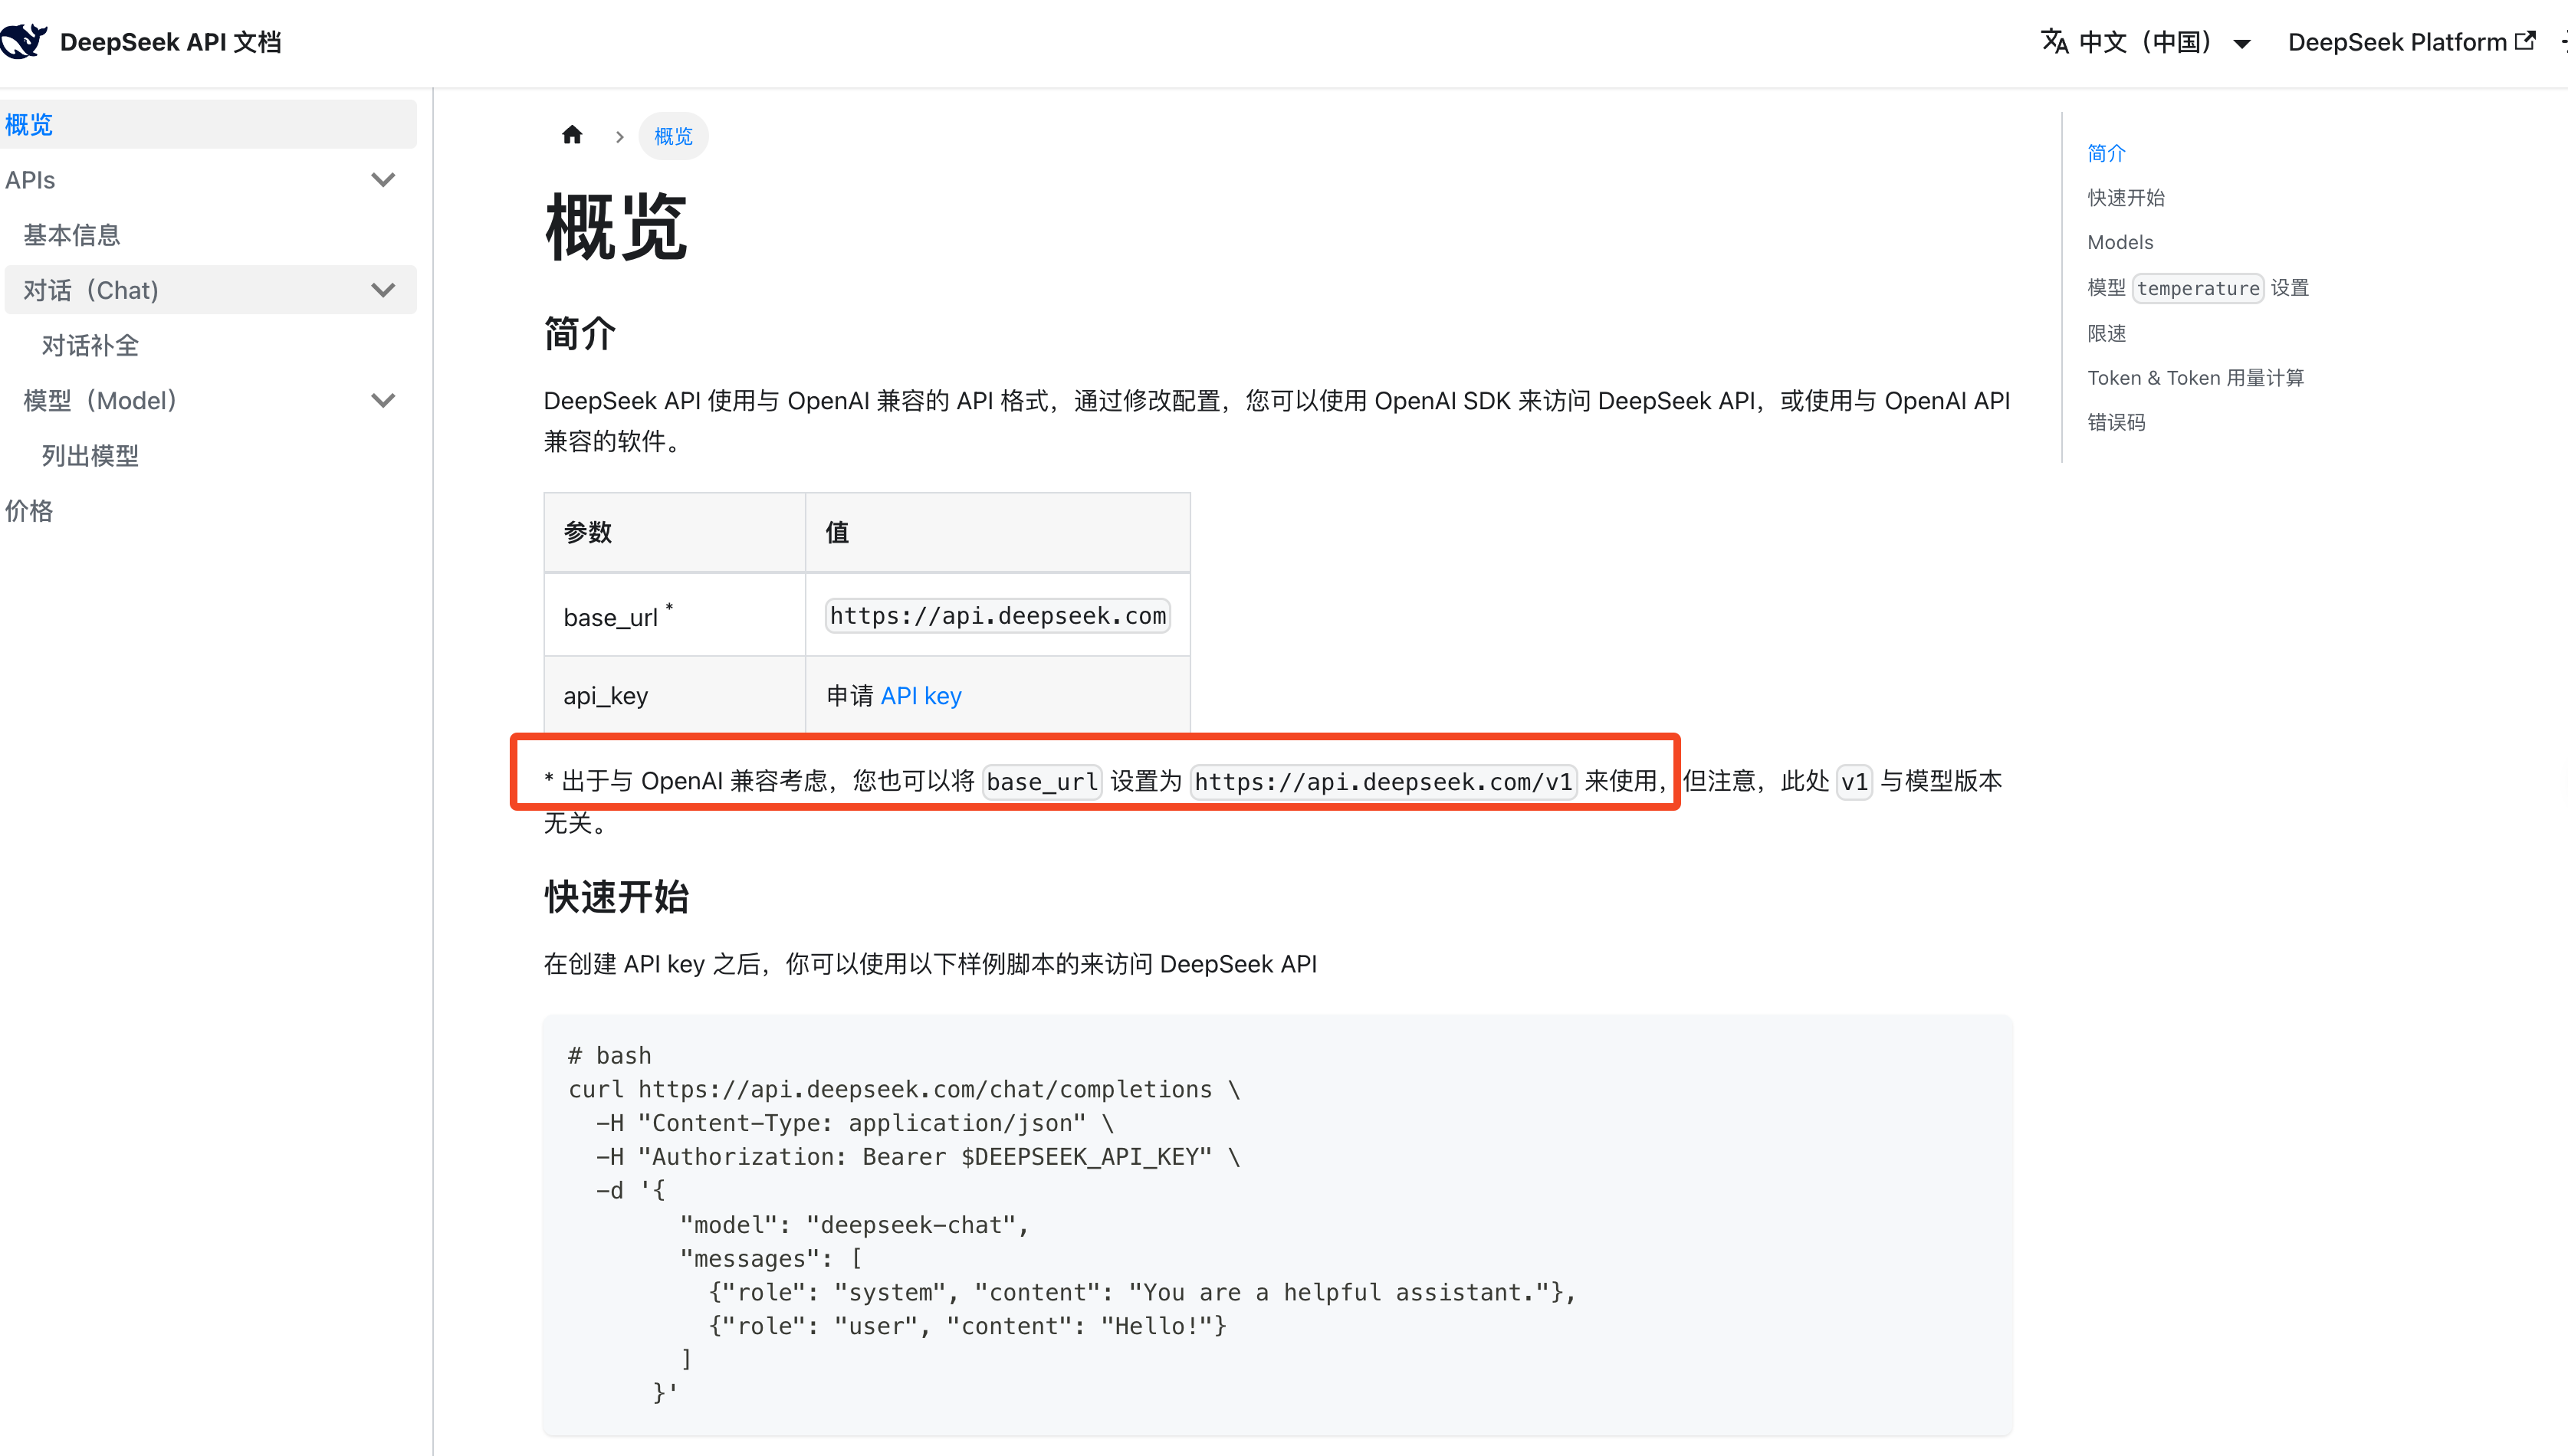Viewport: 2568px width, 1456px height.
Task: Jump to 错误码 in table of contents
Action: click(2116, 422)
